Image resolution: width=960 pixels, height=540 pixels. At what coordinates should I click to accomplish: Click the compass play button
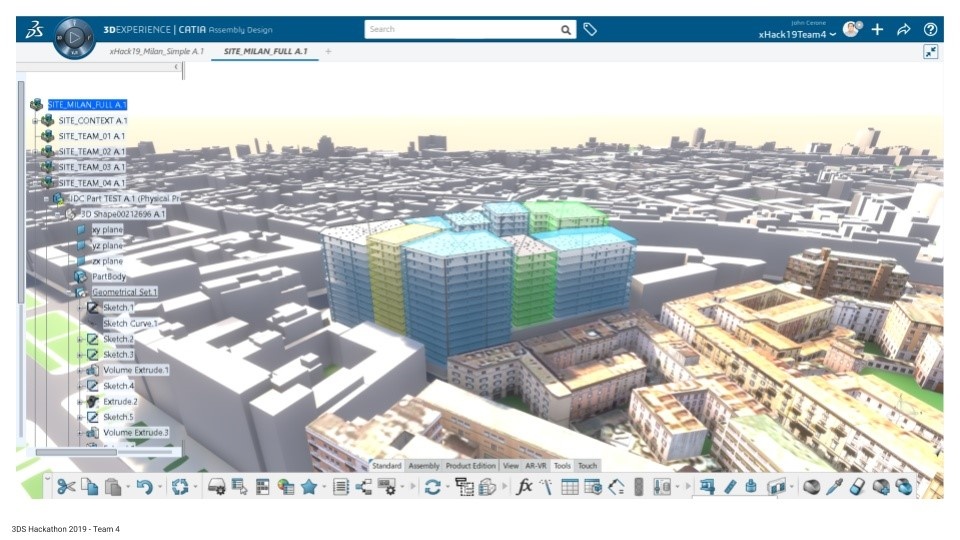coord(74,38)
